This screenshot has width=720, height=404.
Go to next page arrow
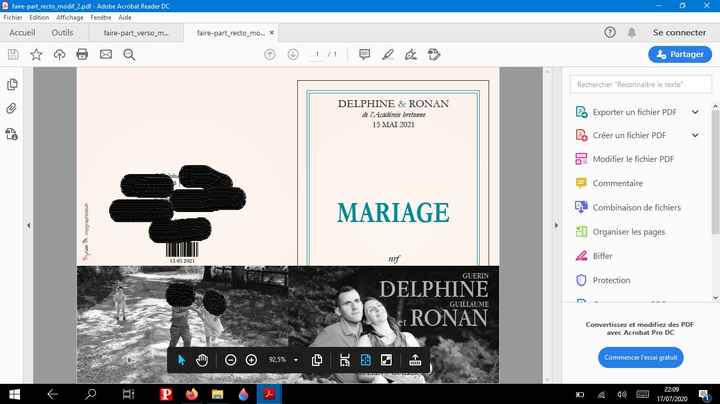click(293, 55)
